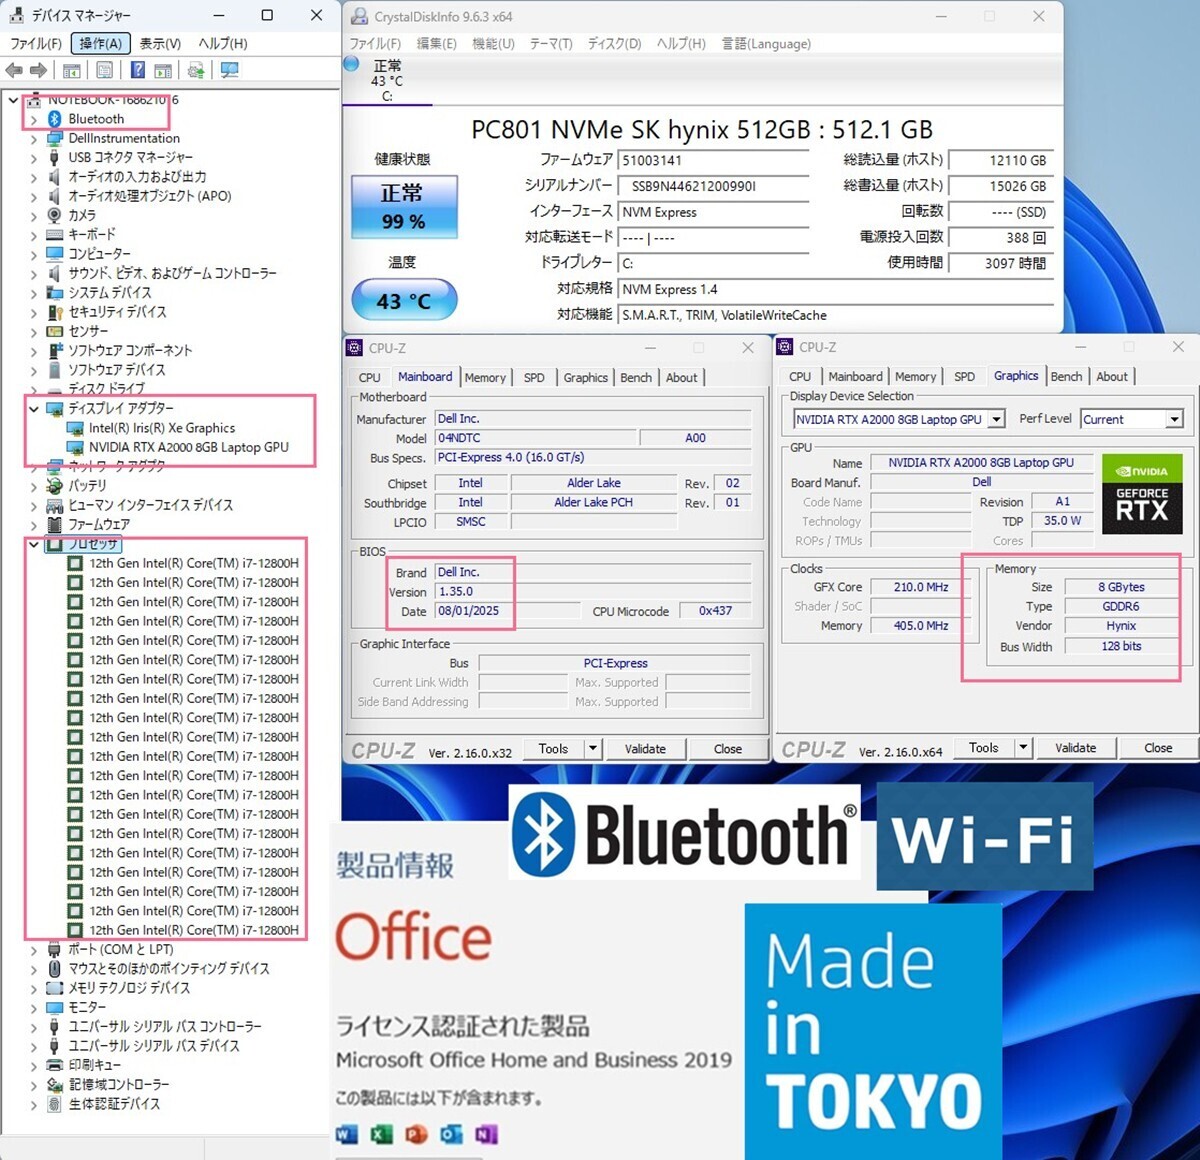Click the 正常 99% health status button
This screenshot has height=1160, width=1200.
click(403, 207)
